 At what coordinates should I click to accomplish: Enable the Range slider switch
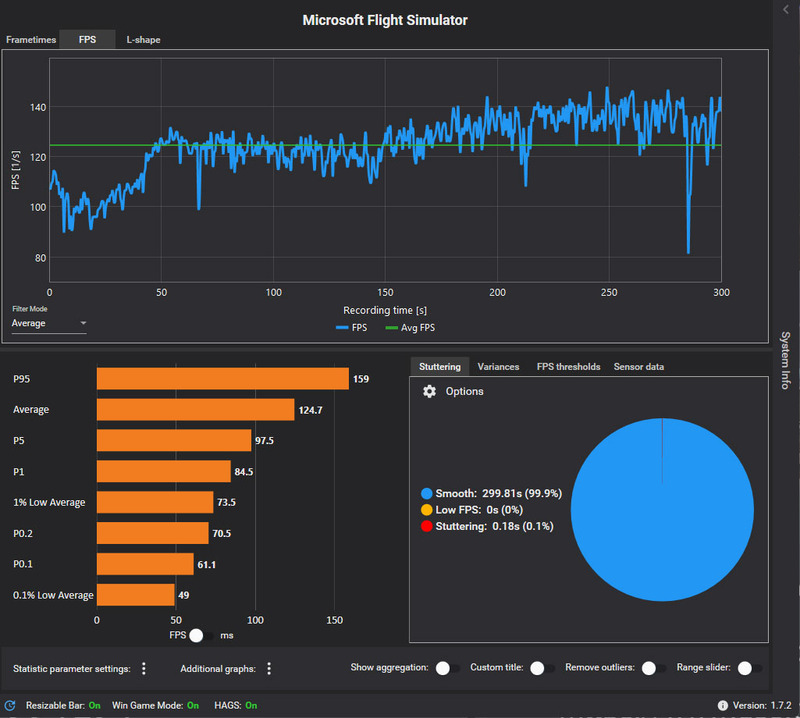(749, 668)
